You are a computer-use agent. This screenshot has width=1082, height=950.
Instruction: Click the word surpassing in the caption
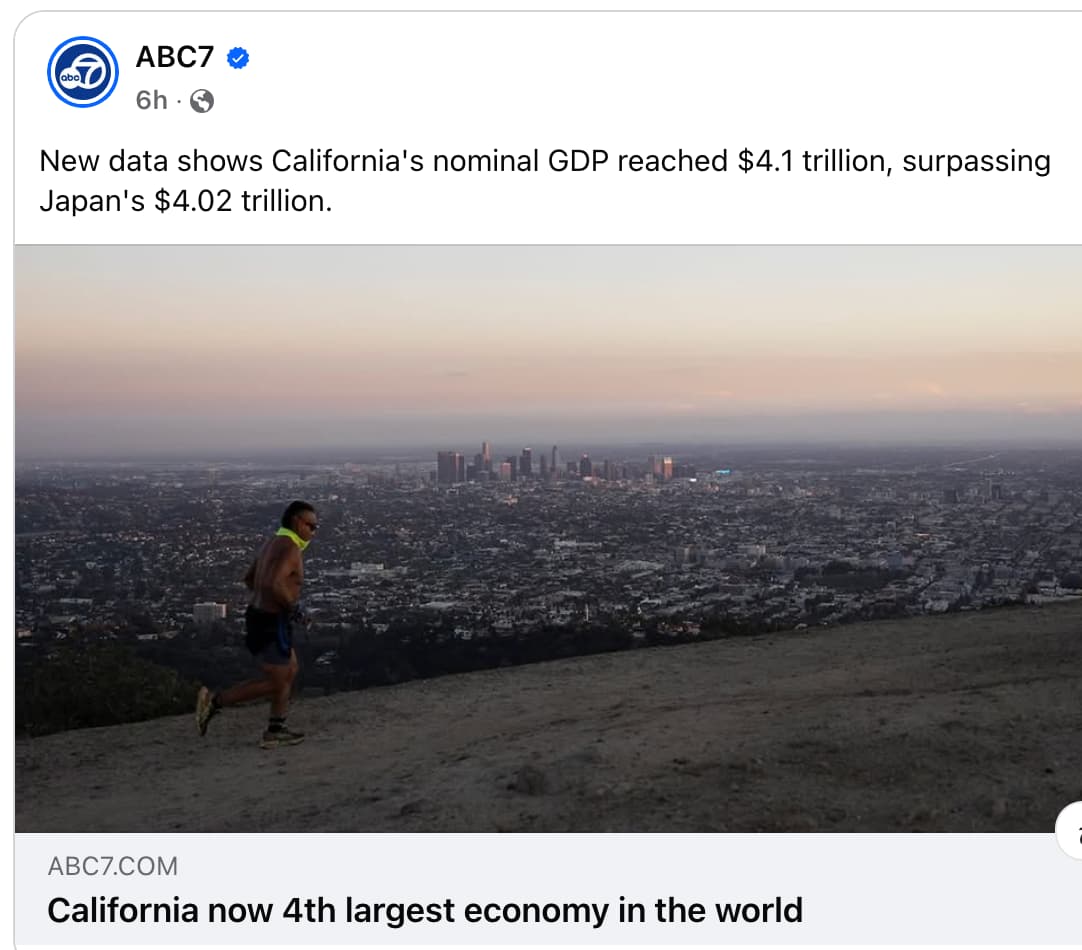pos(976,162)
